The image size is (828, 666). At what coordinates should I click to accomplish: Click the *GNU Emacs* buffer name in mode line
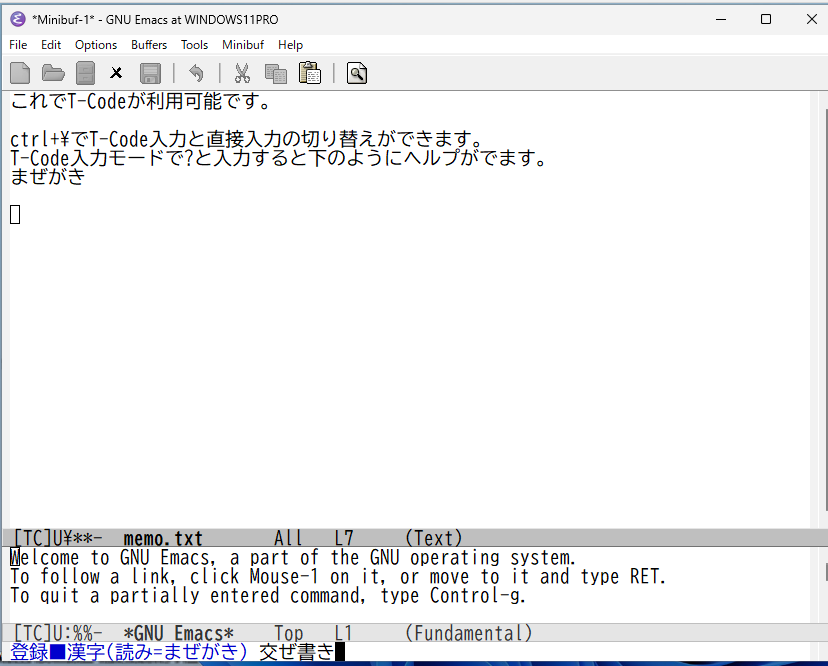pos(178,633)
